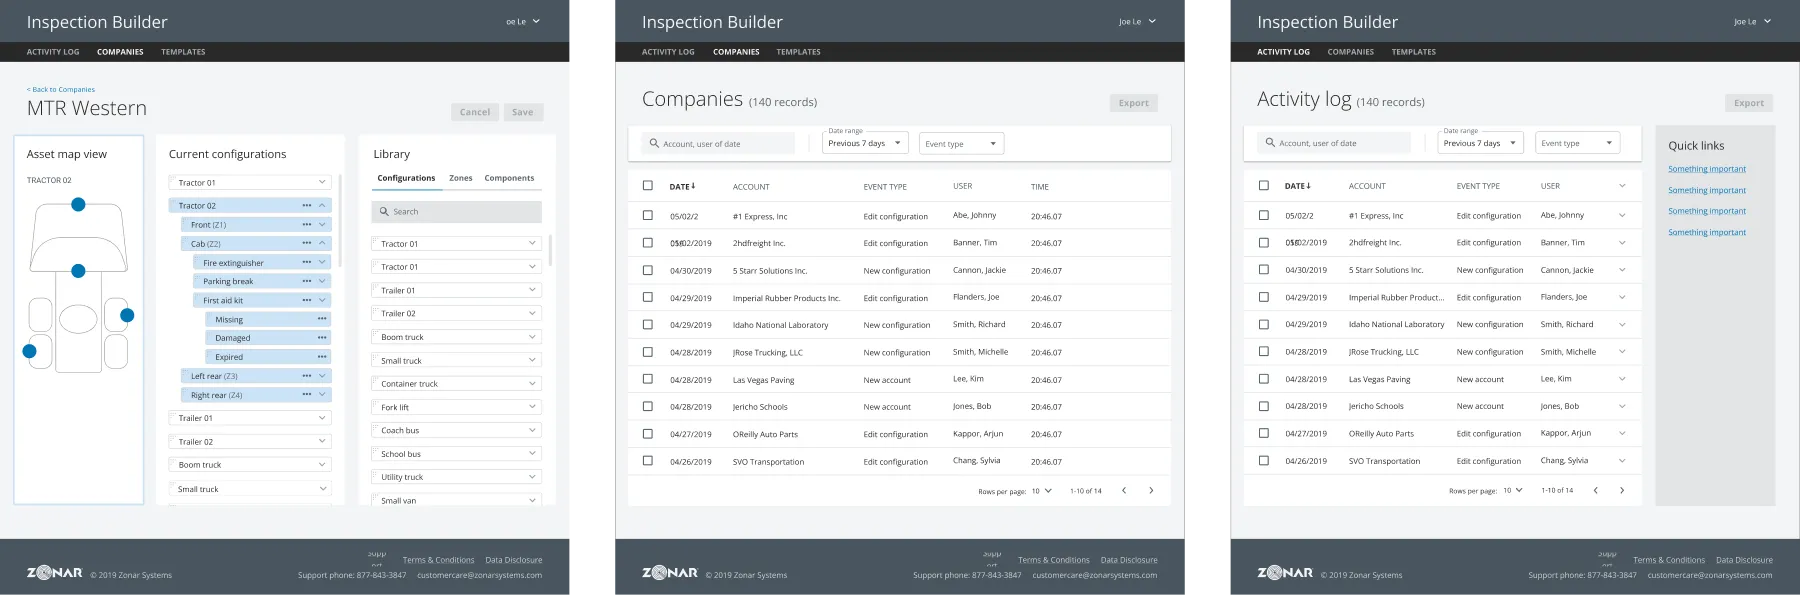Expand Trailer 01 in Current configurations
Screen dimensions: 1800x595
pos(322,418)
